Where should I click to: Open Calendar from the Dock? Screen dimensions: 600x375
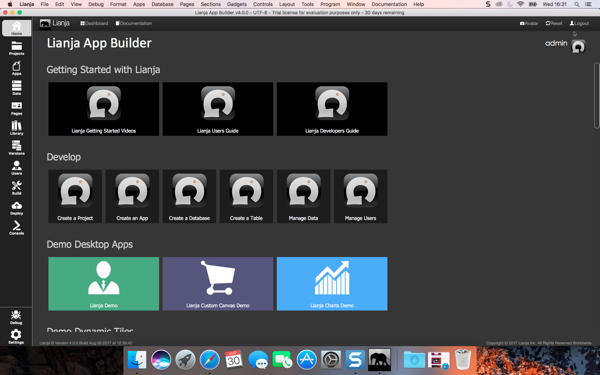pyautogui.click(x=234, y=360)
